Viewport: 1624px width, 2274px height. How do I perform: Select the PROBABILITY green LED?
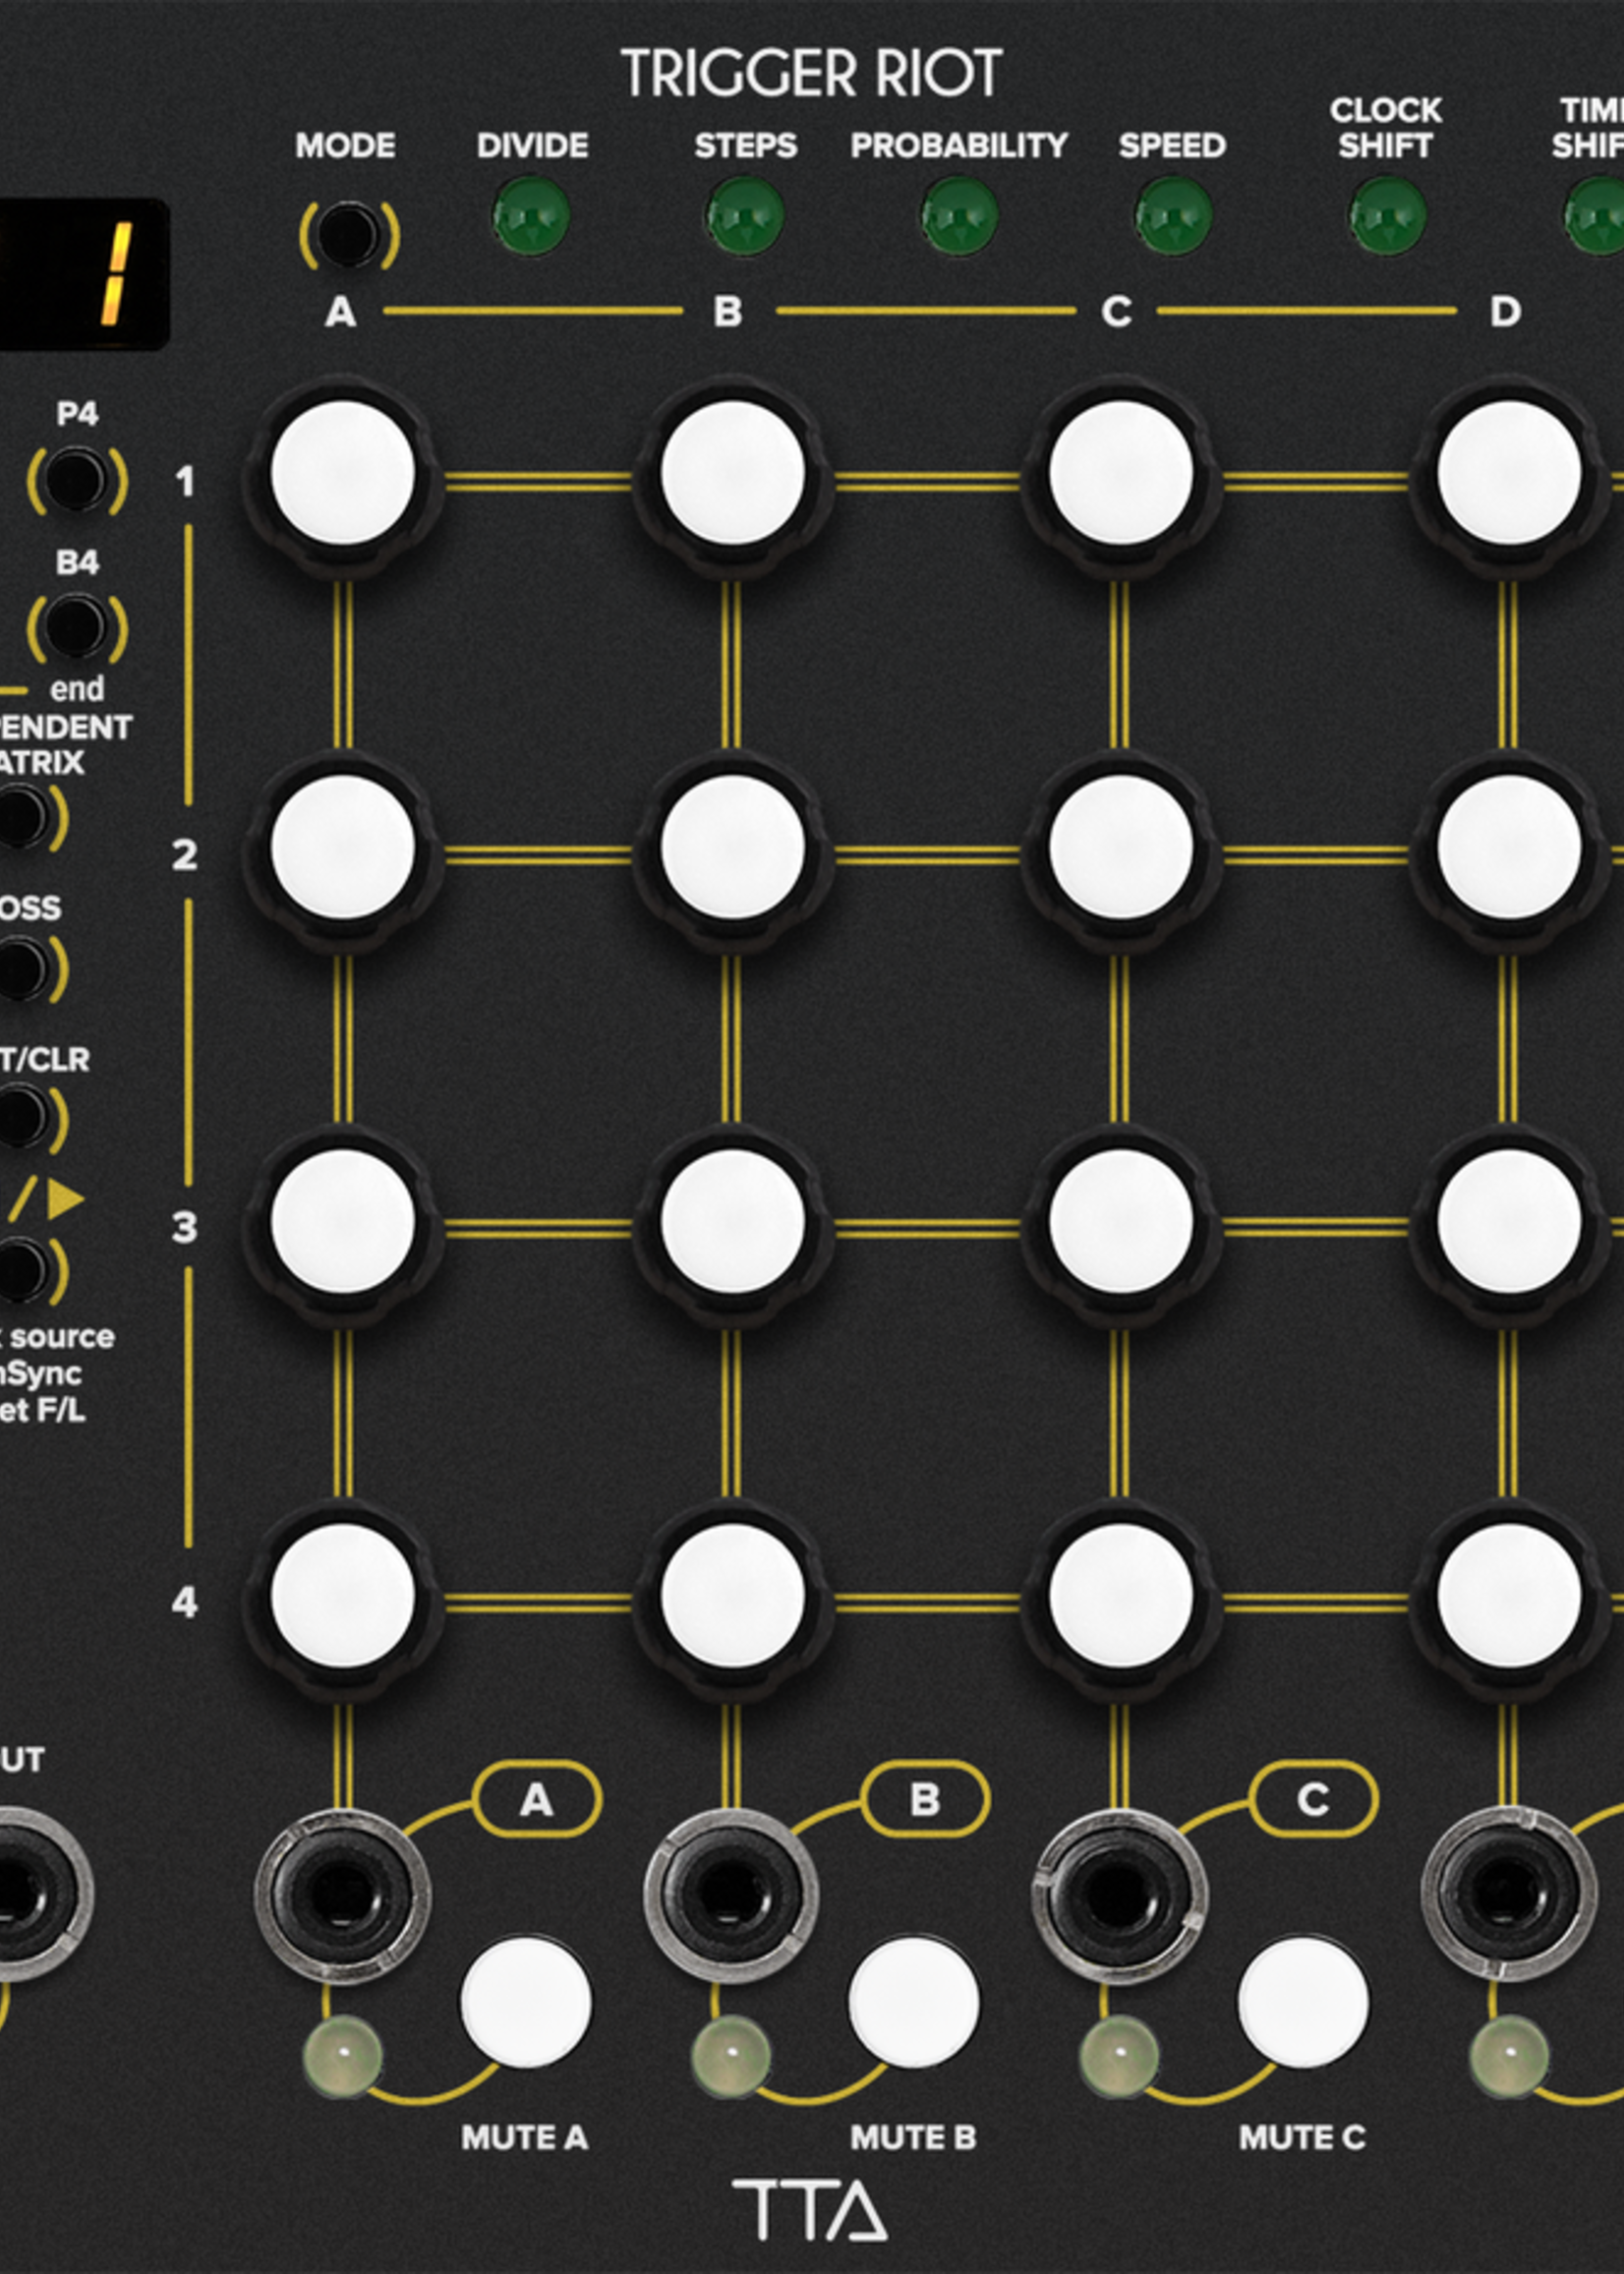[959, 216]
